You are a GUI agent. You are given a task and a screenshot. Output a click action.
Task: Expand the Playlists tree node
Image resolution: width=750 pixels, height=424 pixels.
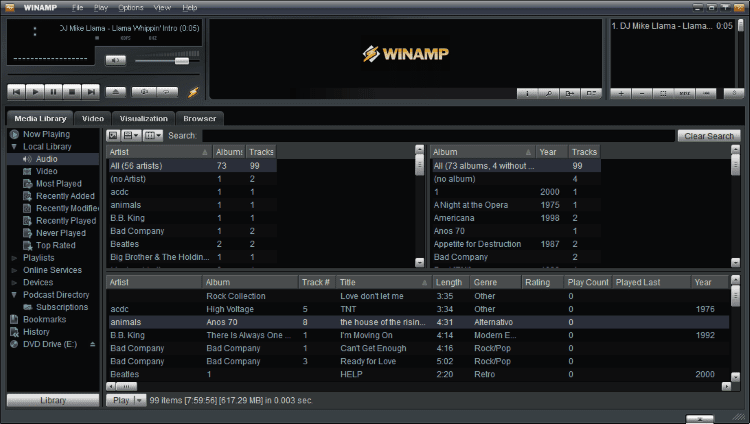[14, 258]
